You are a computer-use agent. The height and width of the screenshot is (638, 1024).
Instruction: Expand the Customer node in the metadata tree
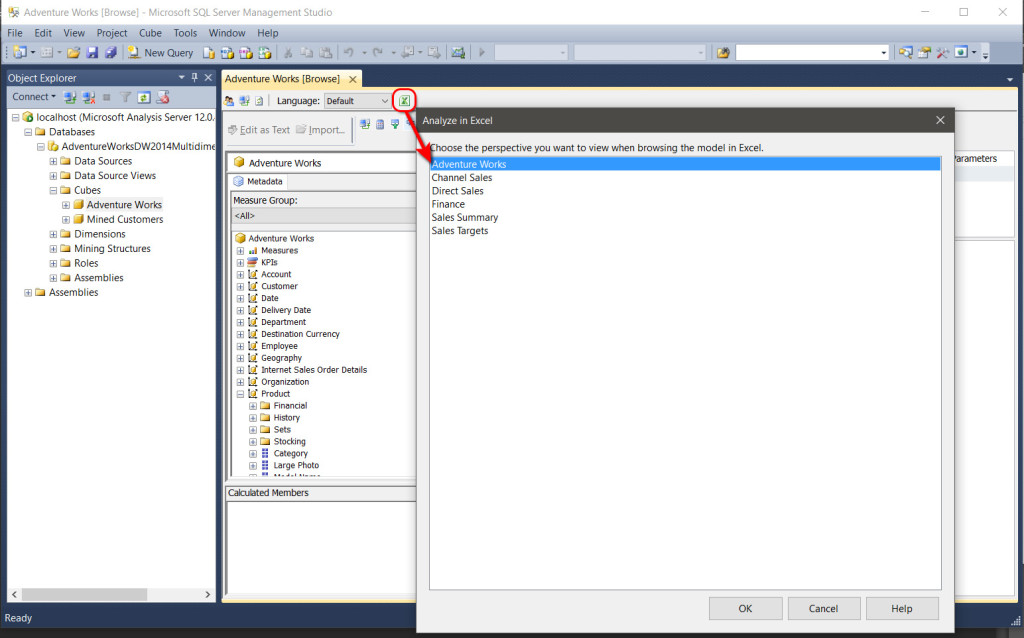(239, 286)
